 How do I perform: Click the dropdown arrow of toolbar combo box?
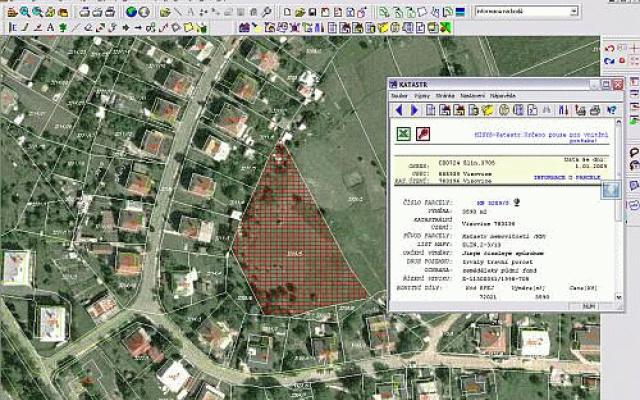pos(574,11)
